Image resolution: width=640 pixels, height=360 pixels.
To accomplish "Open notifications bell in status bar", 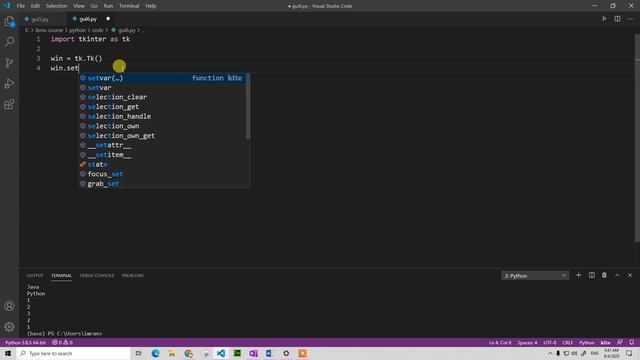I will tap(631, 342).
